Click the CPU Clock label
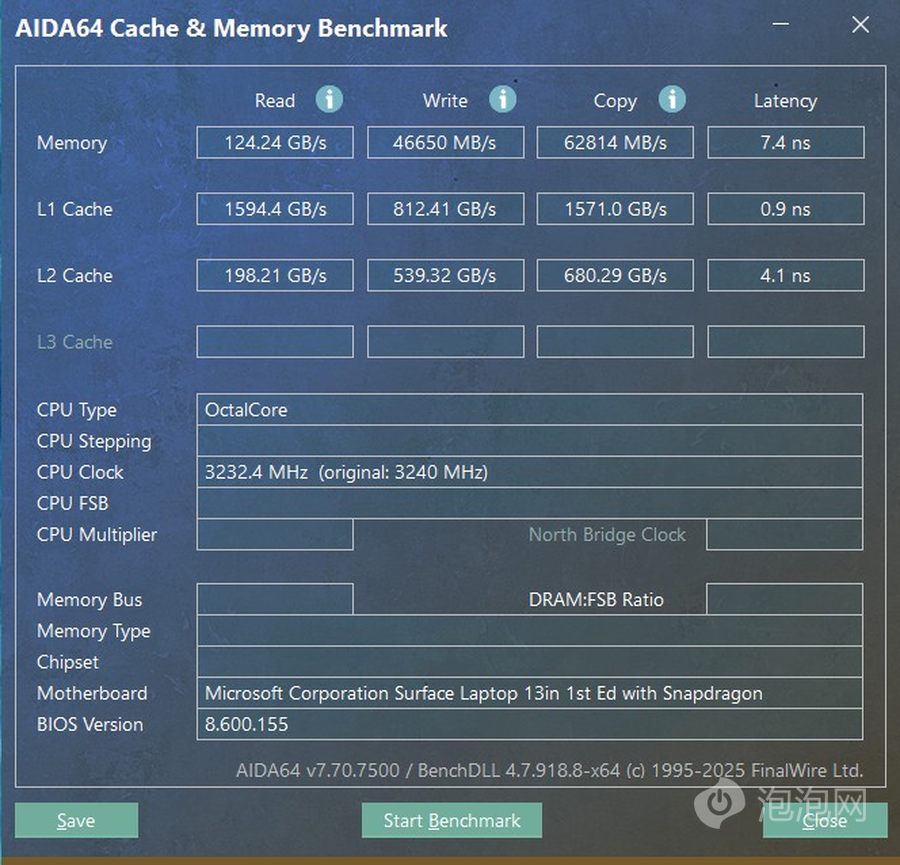This screenshot has width=900, height=865. tap(80, 472)
